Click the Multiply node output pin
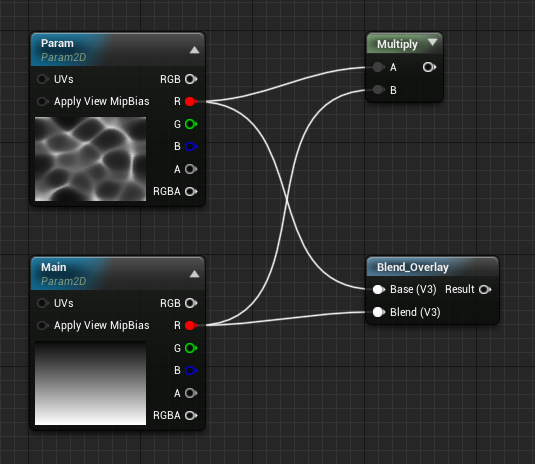Image resolution: width=535 pixels, height=464 pixels. pos(429,67)
